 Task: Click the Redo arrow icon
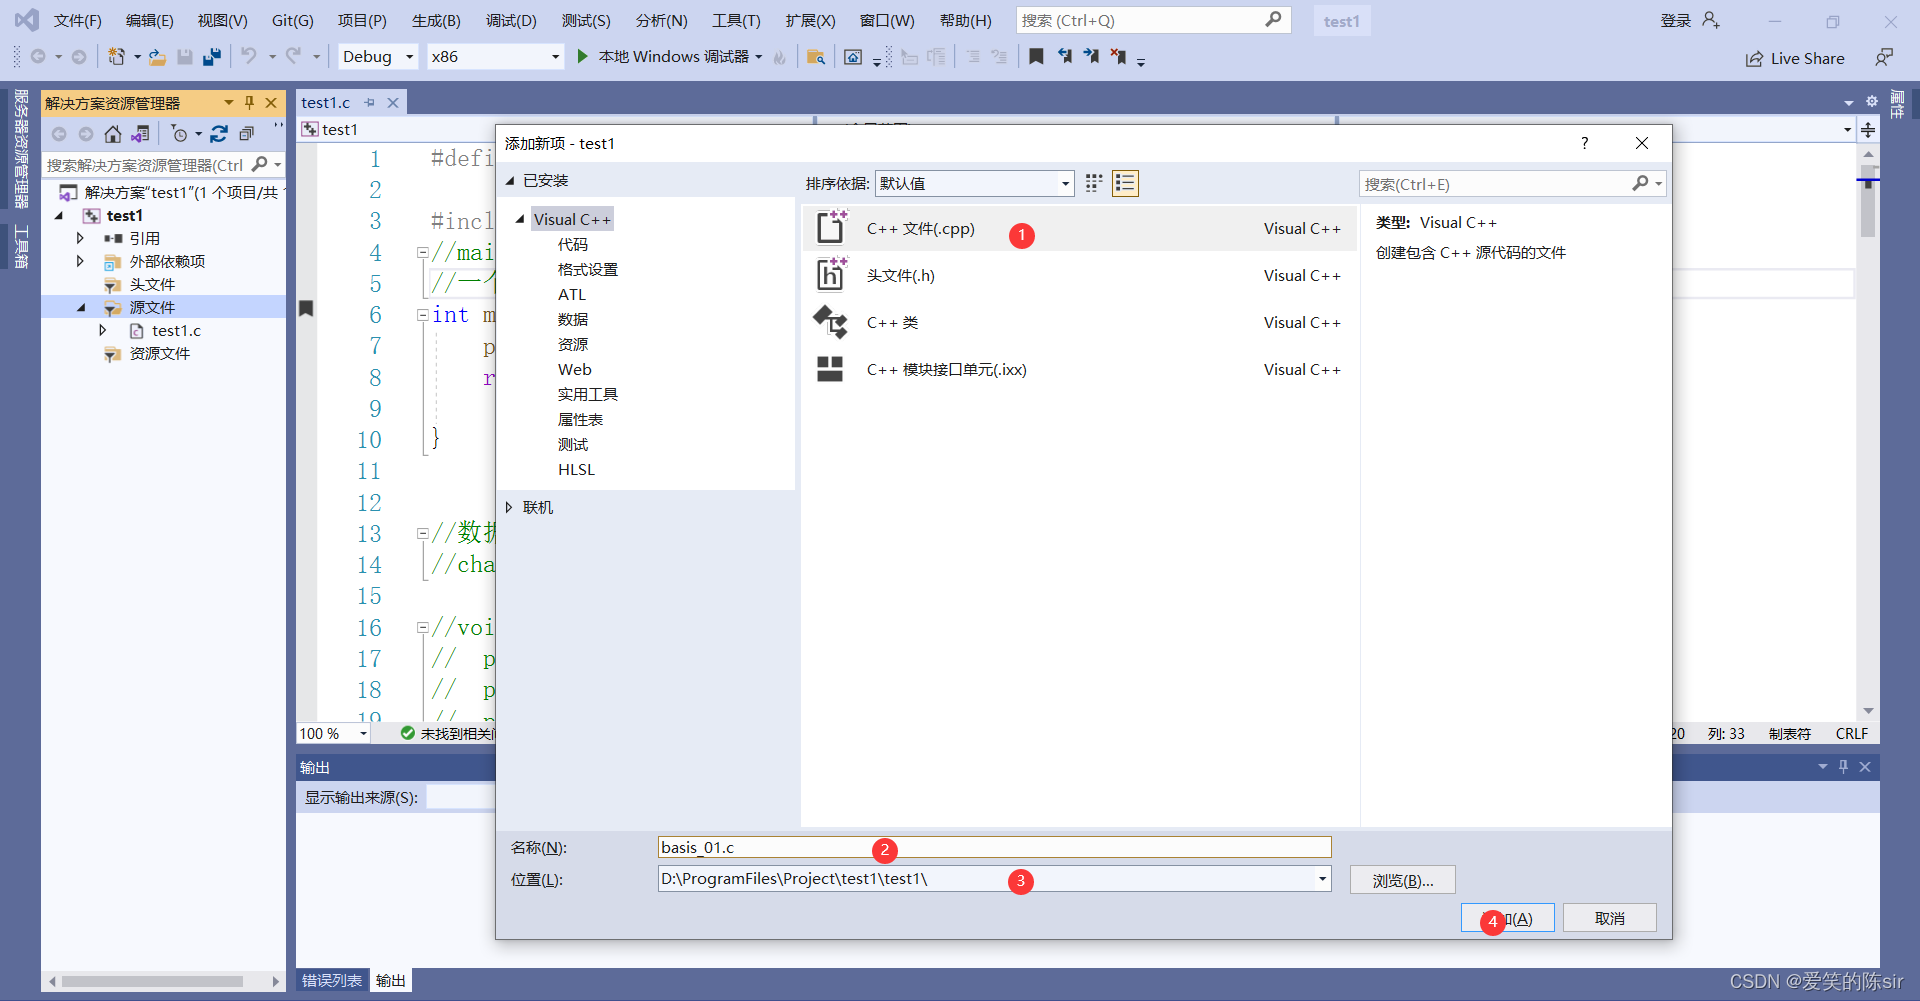(293, 57)
